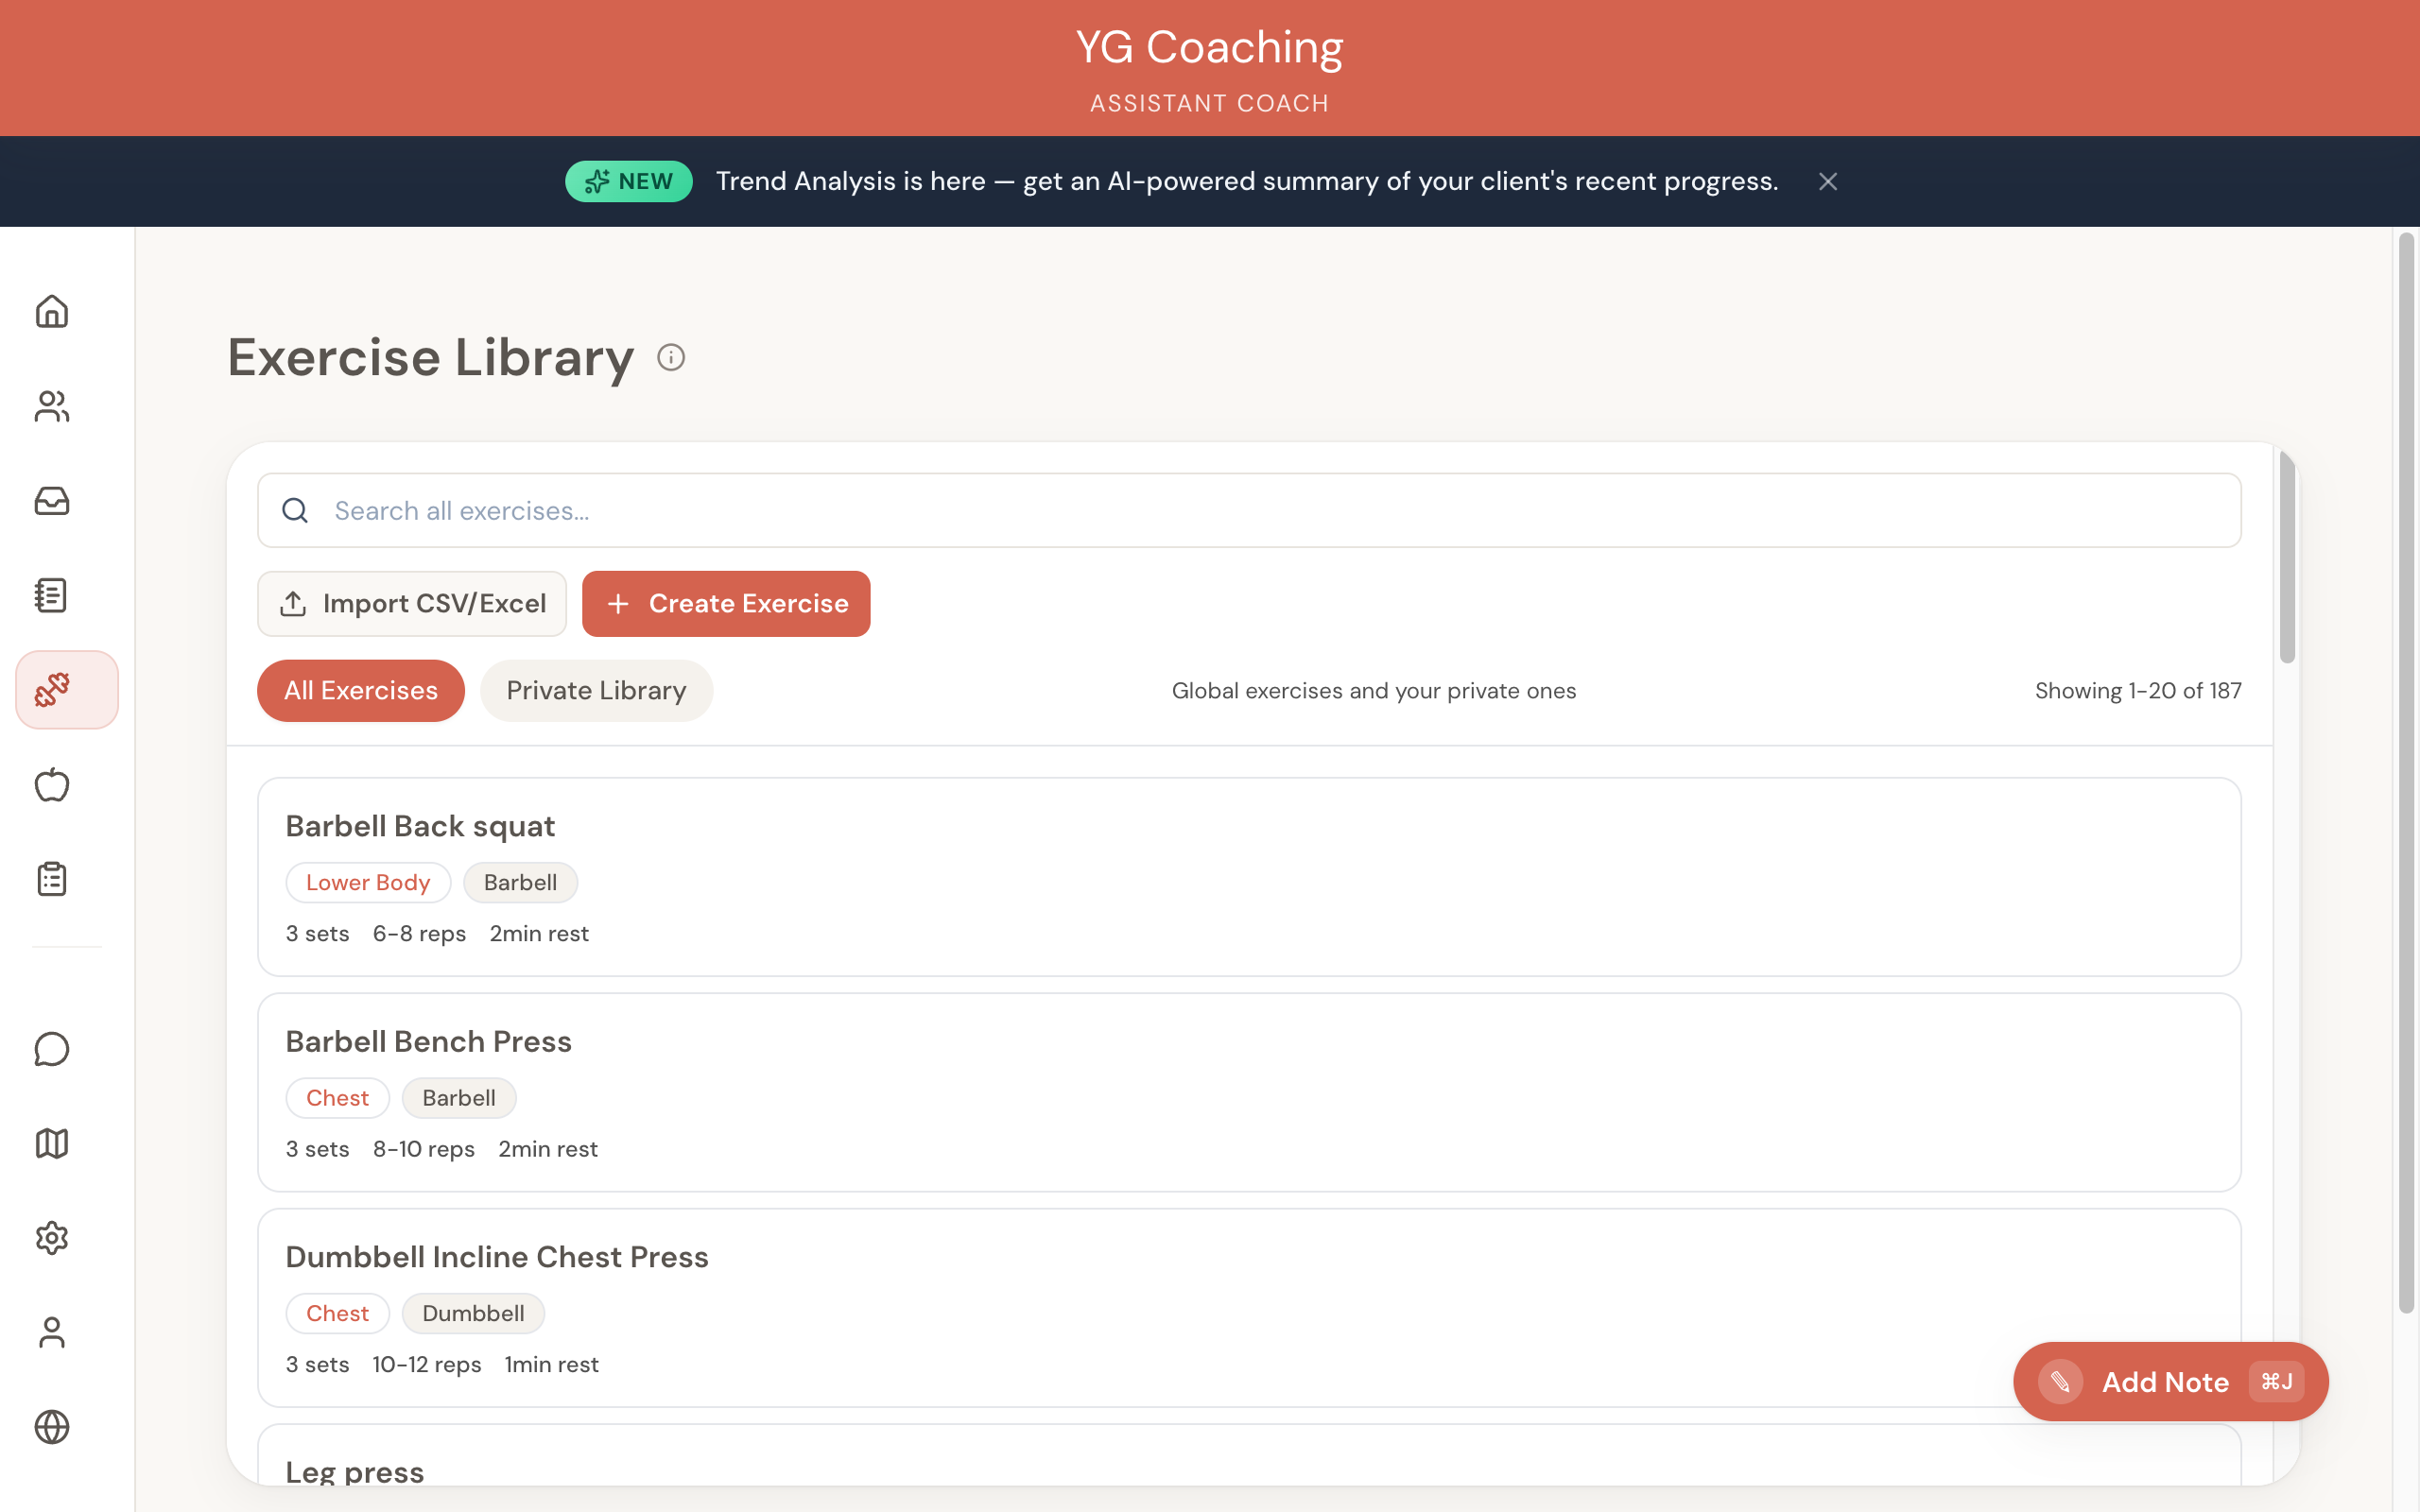Toggle the Chest tag on Barbell Bench Press
This screenshot has width=2420, height=1512.
pos(337,1097)
